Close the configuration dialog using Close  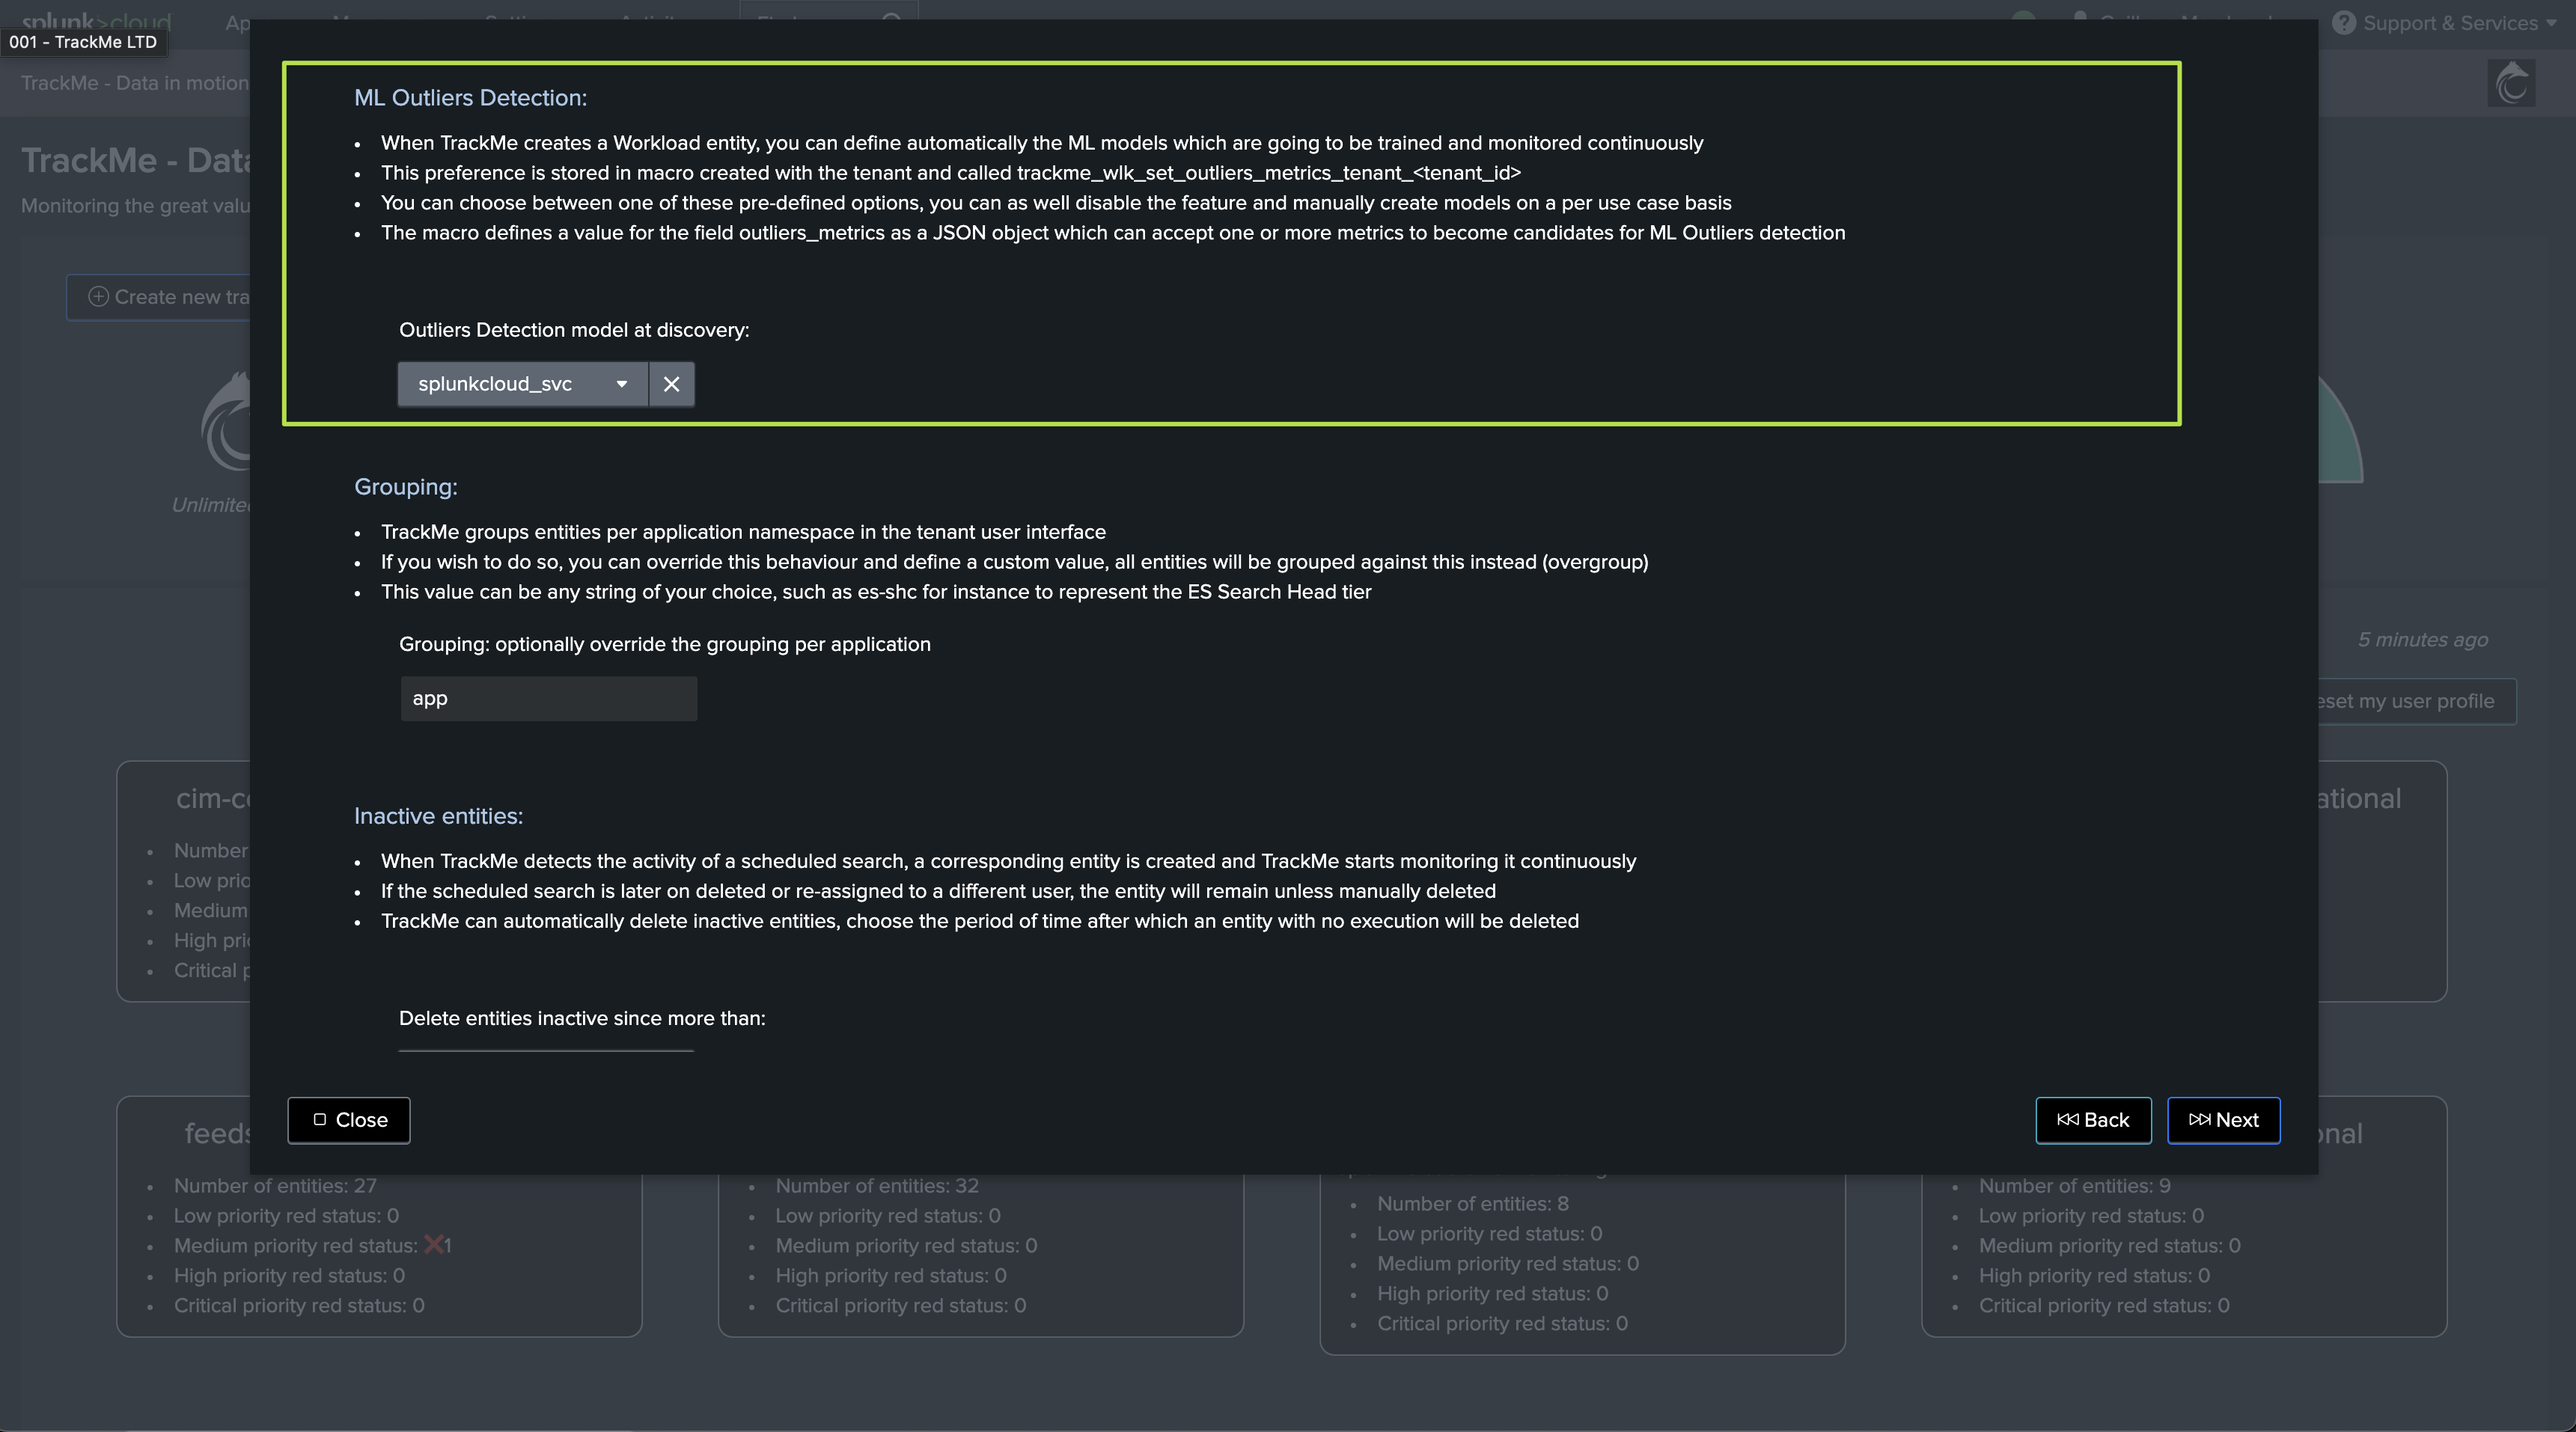tap(349, 1120)
